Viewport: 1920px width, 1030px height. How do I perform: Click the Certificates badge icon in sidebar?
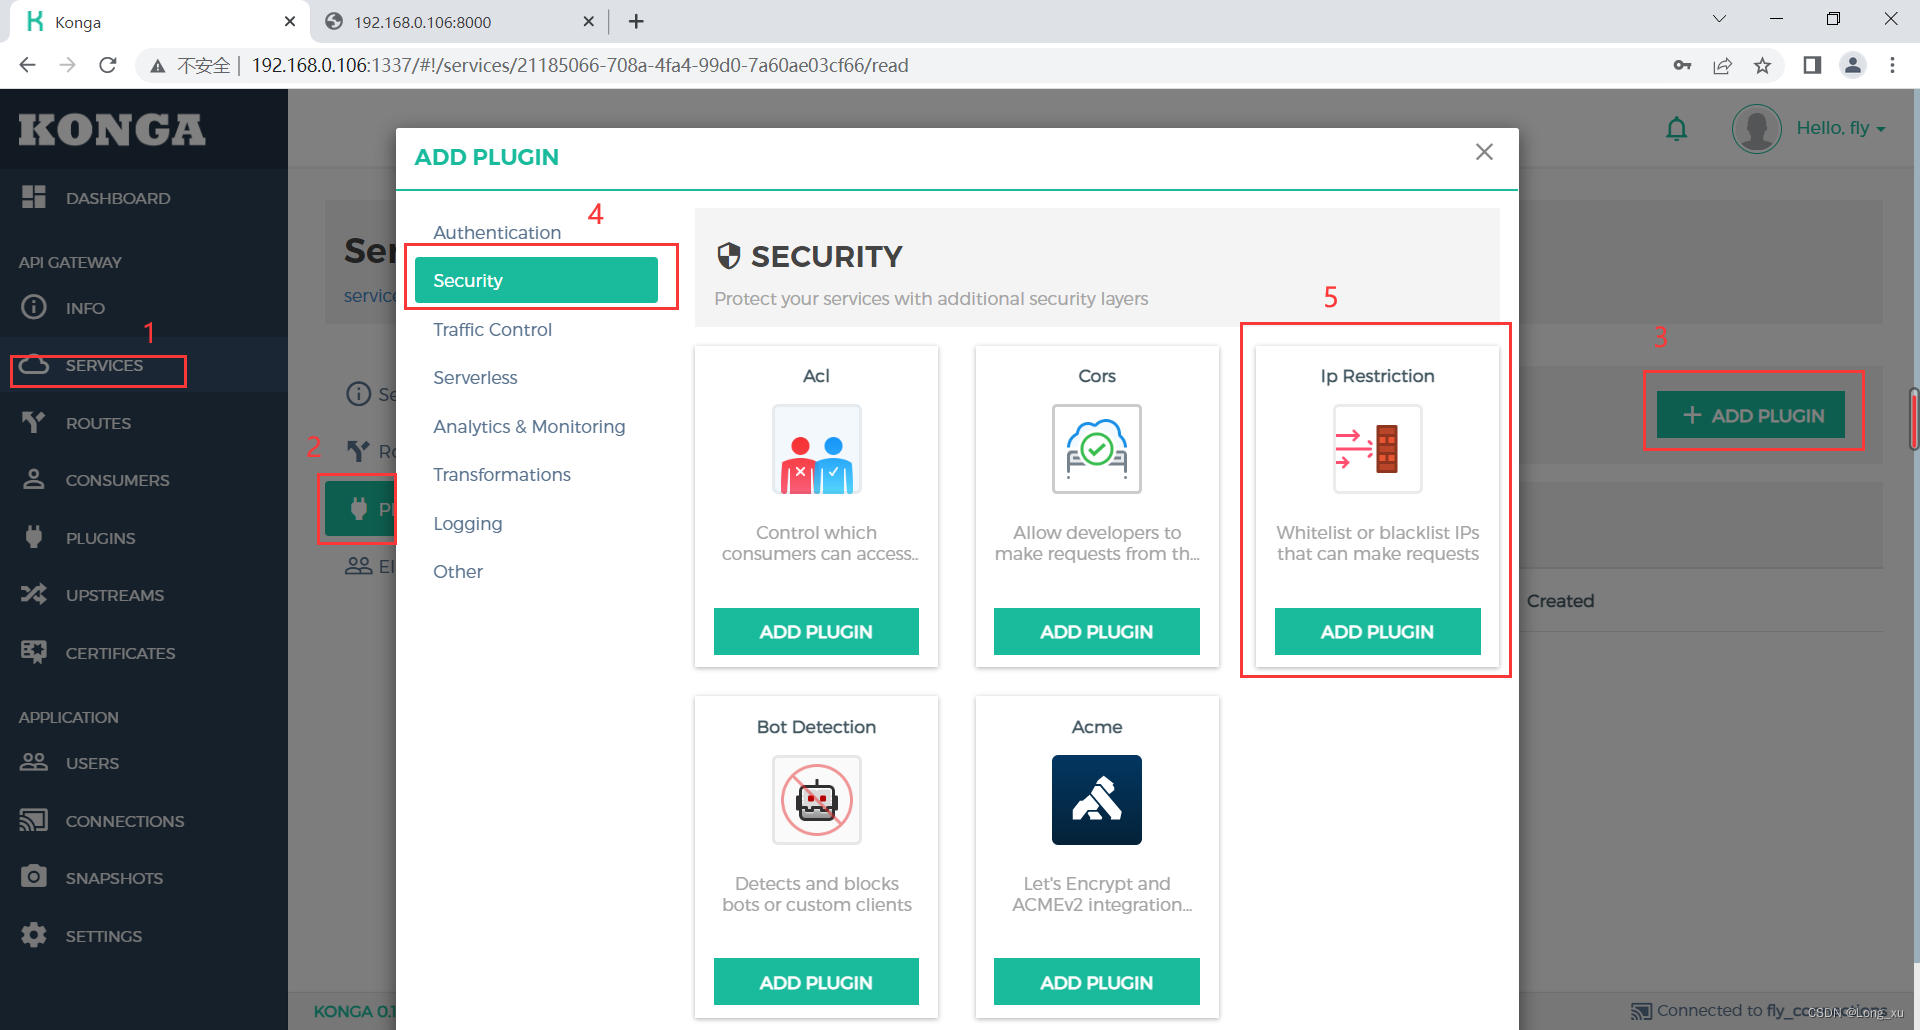click(x=34, y=652)
